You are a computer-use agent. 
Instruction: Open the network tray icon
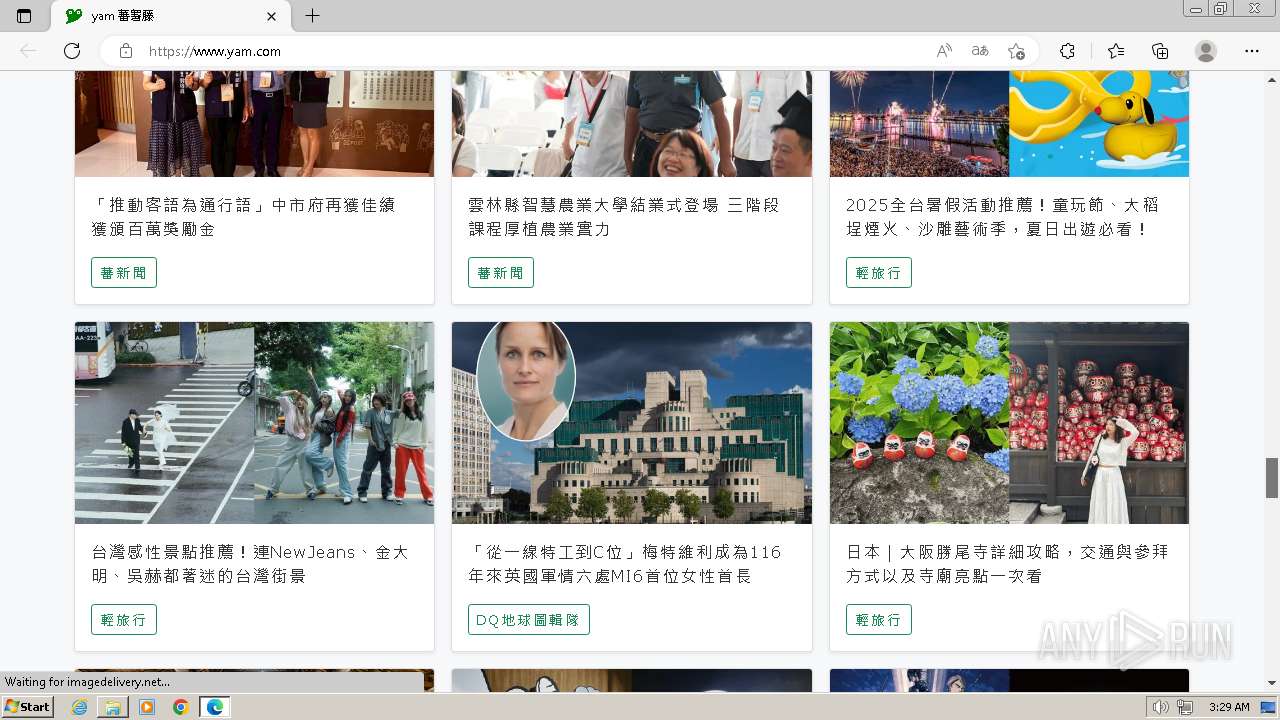(x=1185, y=707)
